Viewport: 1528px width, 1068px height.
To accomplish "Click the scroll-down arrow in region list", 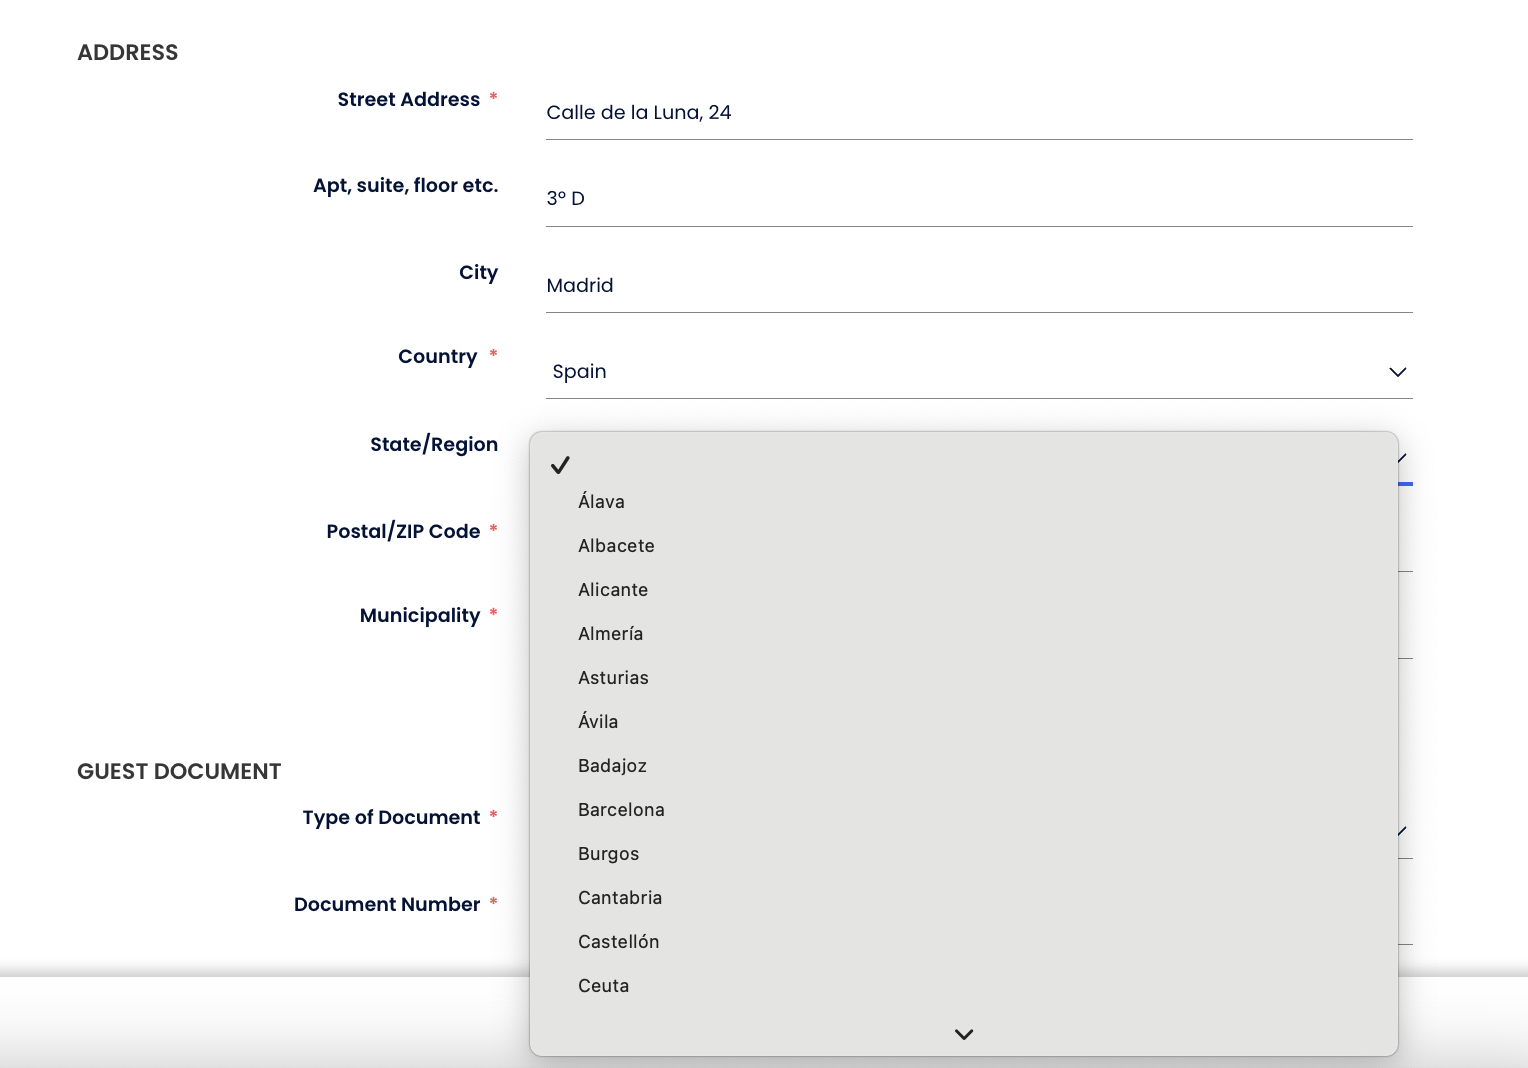I will click(x=963, y=1034).
